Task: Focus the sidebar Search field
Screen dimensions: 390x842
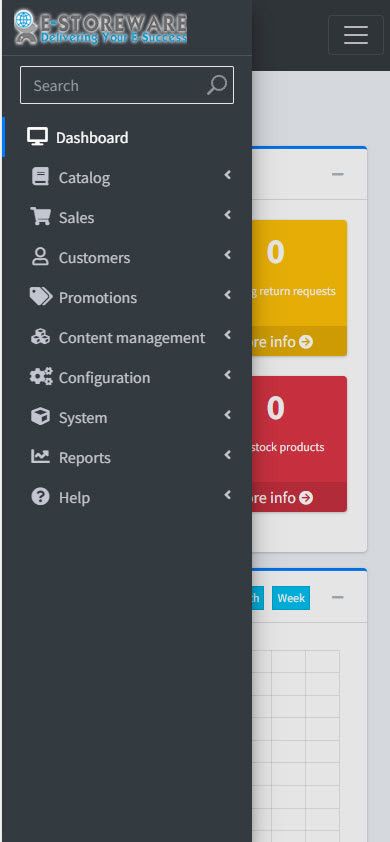Action: tap(127, 85)
